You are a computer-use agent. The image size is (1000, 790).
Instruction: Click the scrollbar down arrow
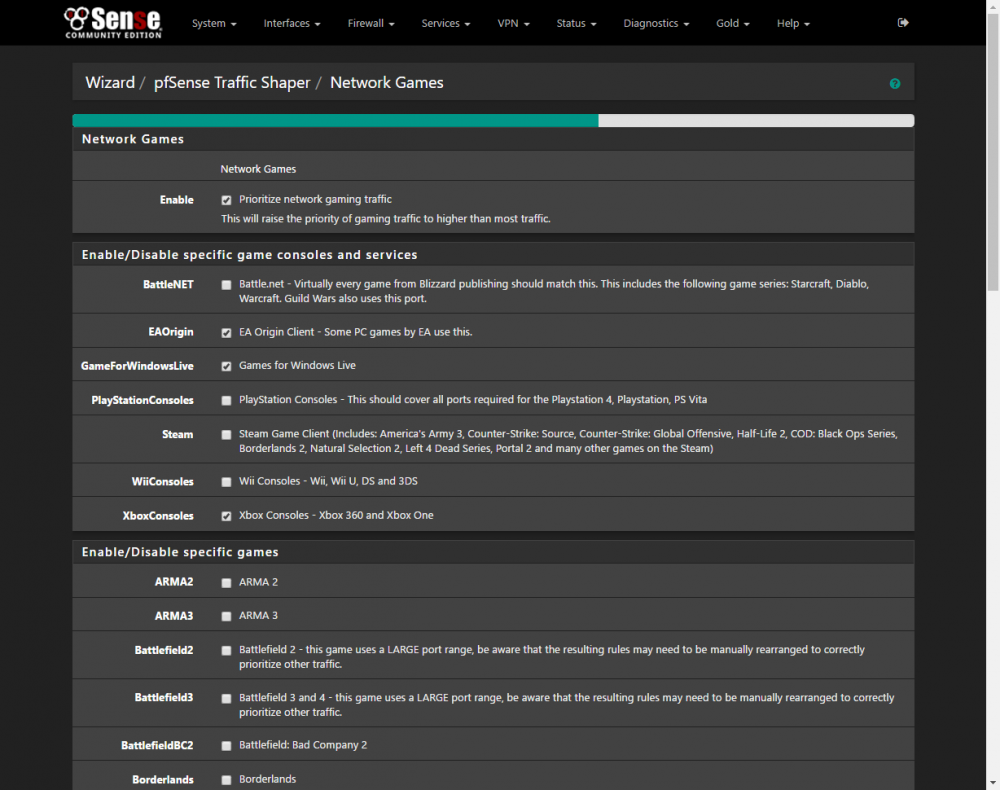coord(993,784)
